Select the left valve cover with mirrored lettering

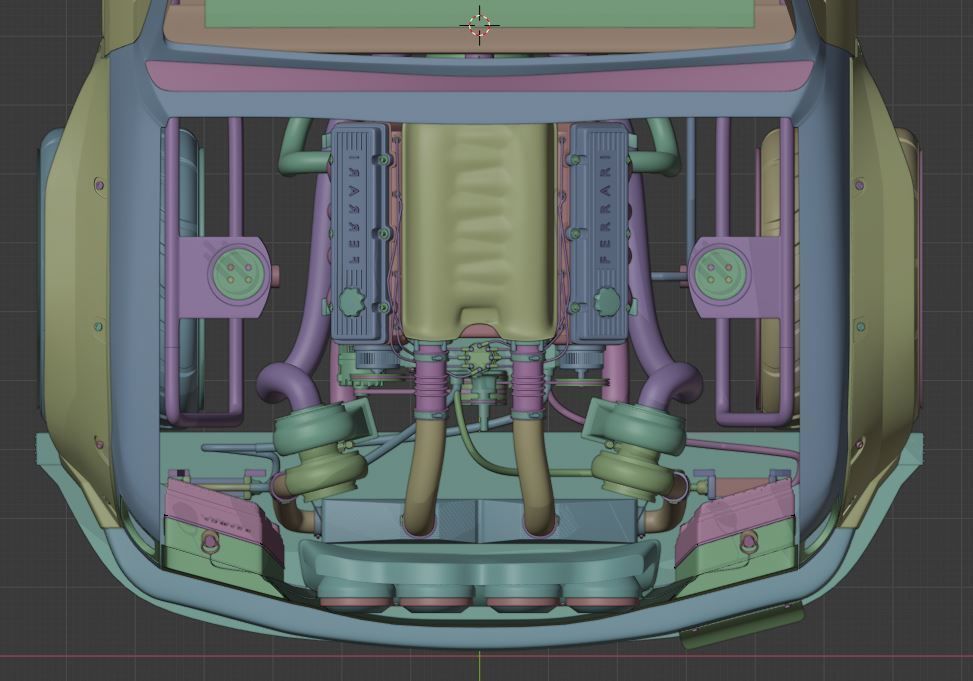pyautogui.click(x=361, y=232)
